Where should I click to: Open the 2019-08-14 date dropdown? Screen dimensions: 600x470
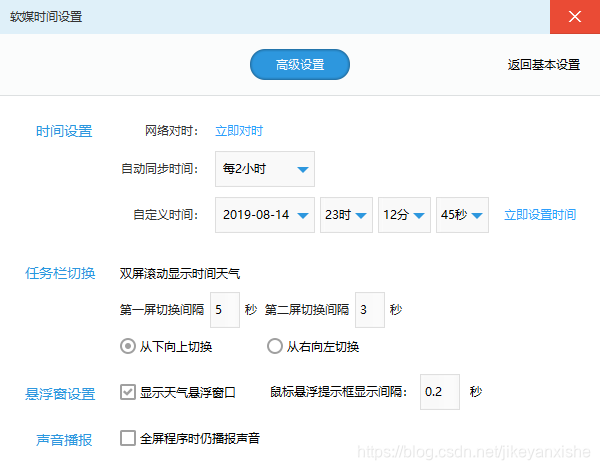tap(265, 215)
